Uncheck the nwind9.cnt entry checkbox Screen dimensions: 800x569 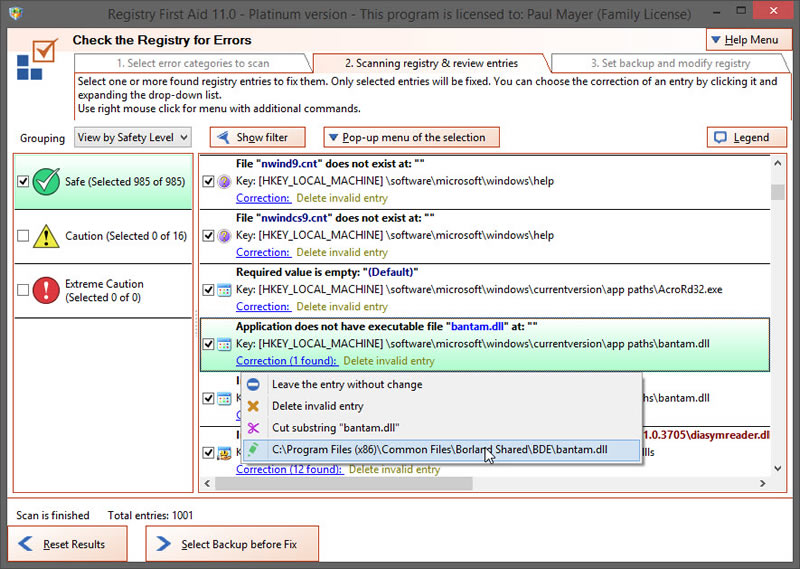[208, 181]
